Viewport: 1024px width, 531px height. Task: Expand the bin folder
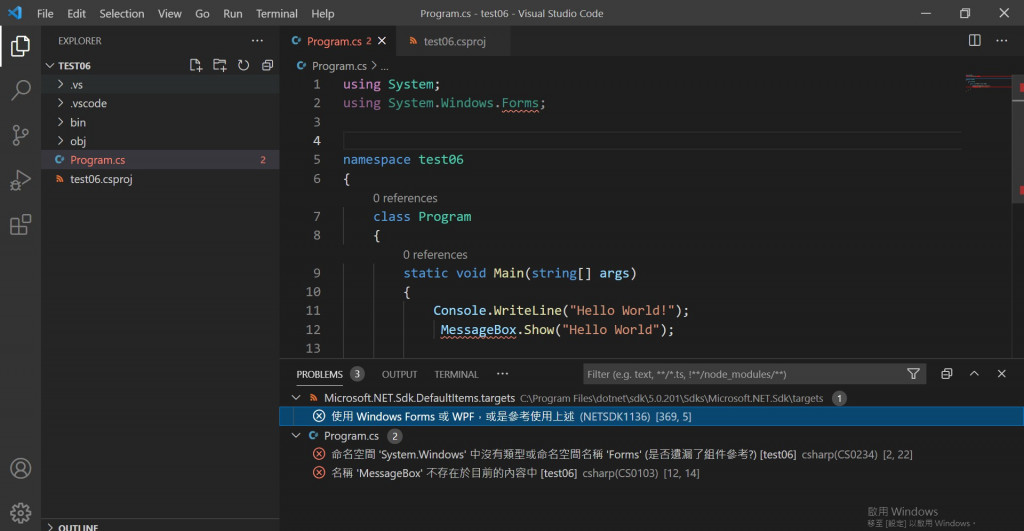click(78, 122)
